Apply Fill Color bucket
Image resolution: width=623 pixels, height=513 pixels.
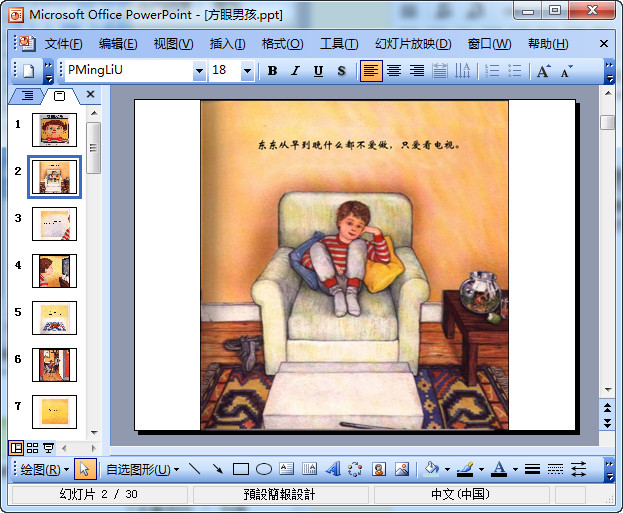432,469
